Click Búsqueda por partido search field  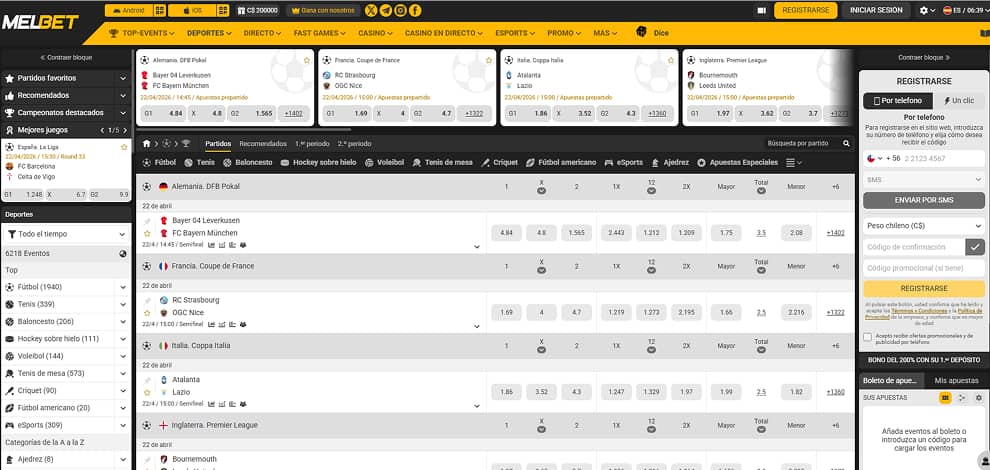[803, 143]
